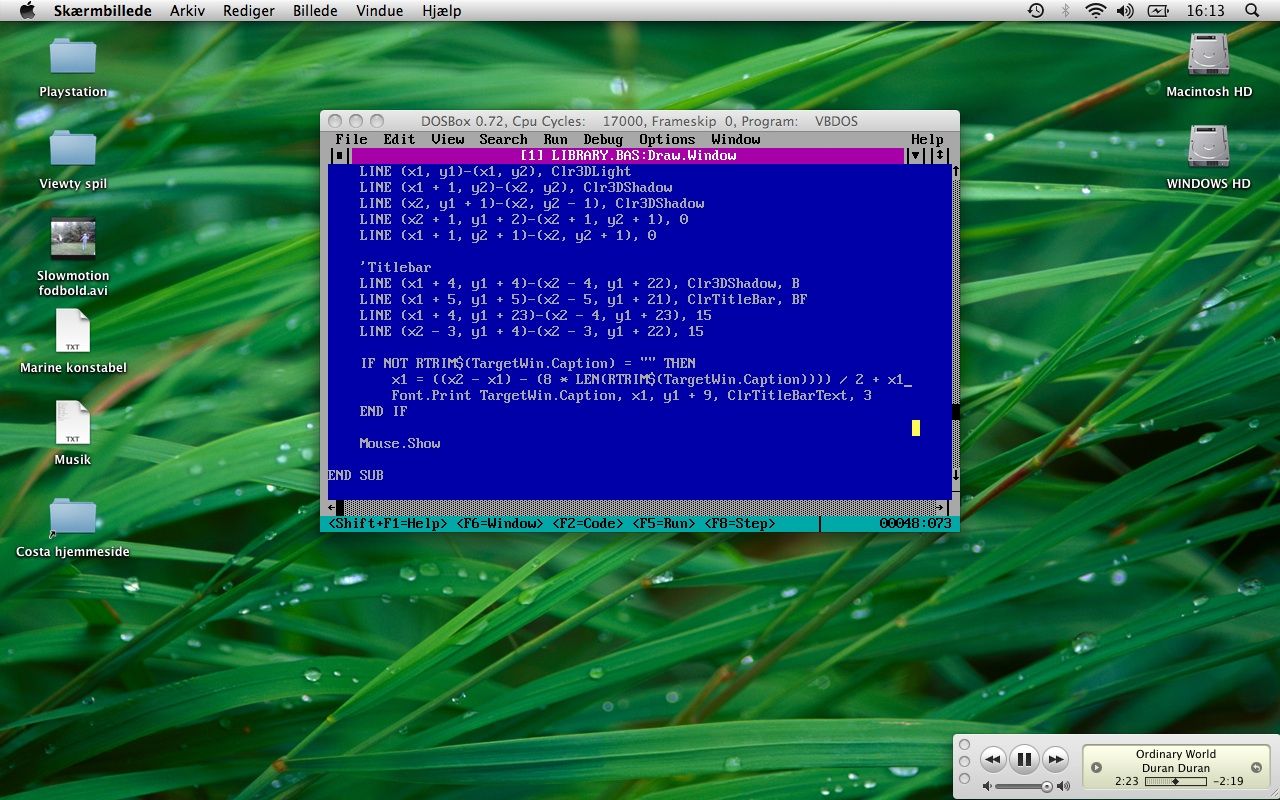
Task: Open the procedure dropdown arrow on LIBRARY.BAS title bar
Action: click(915, 155)
